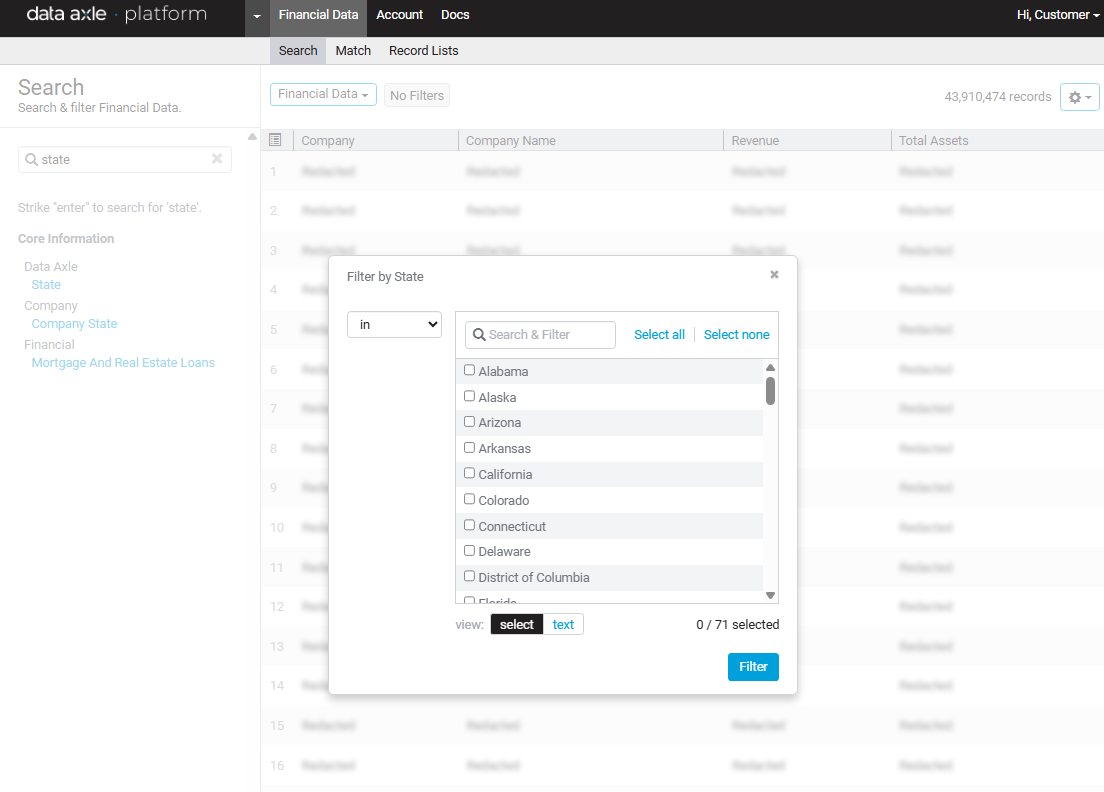Open the caret menu beside platform logo
The height and width of the screenshot is (792, 1104).
(x=257, y=16)
